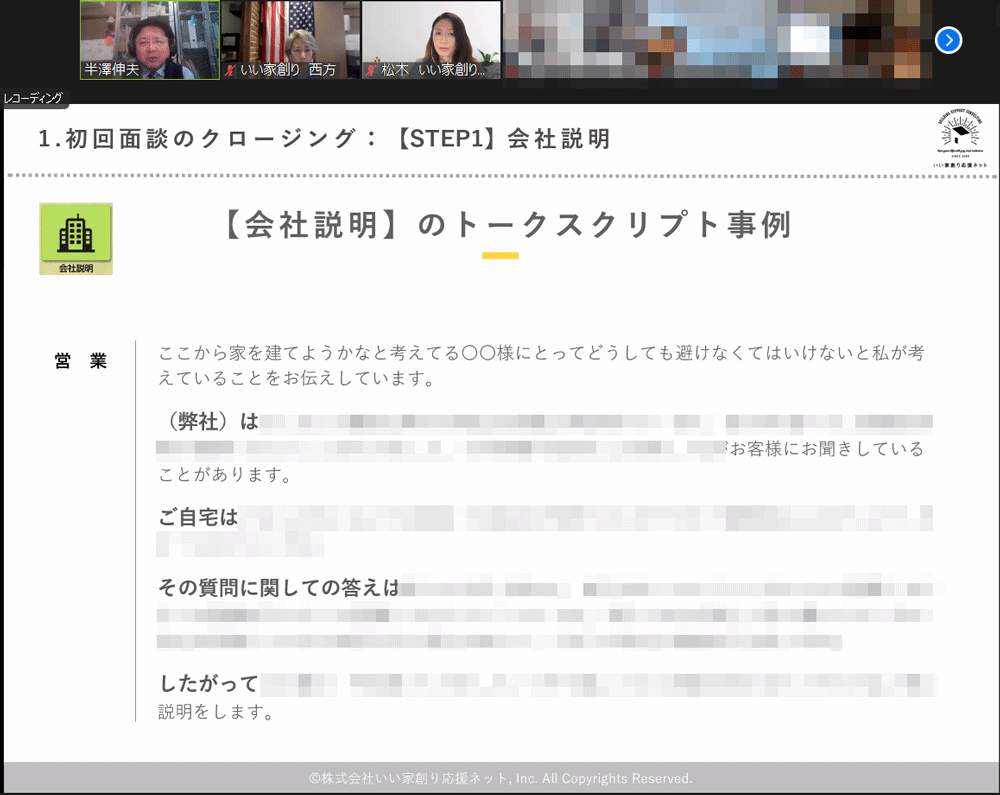Screen dimensions: 1000x795
Task: Click the muted microphone icon beside 松木
Action: [x=372, y=71]
